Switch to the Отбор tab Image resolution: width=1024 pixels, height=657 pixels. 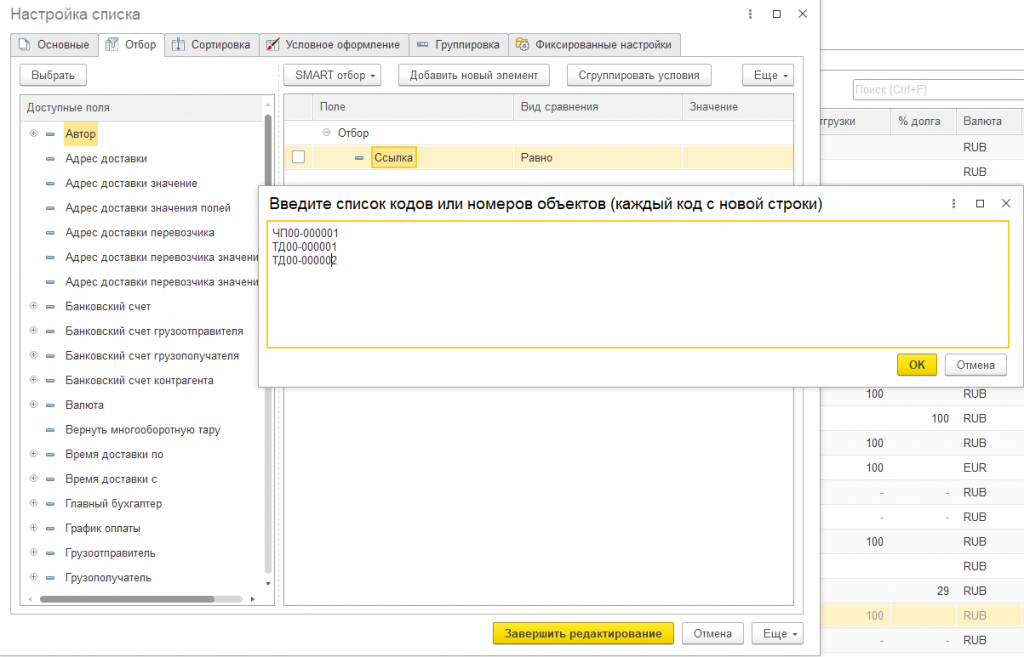(x=131, y=44)
